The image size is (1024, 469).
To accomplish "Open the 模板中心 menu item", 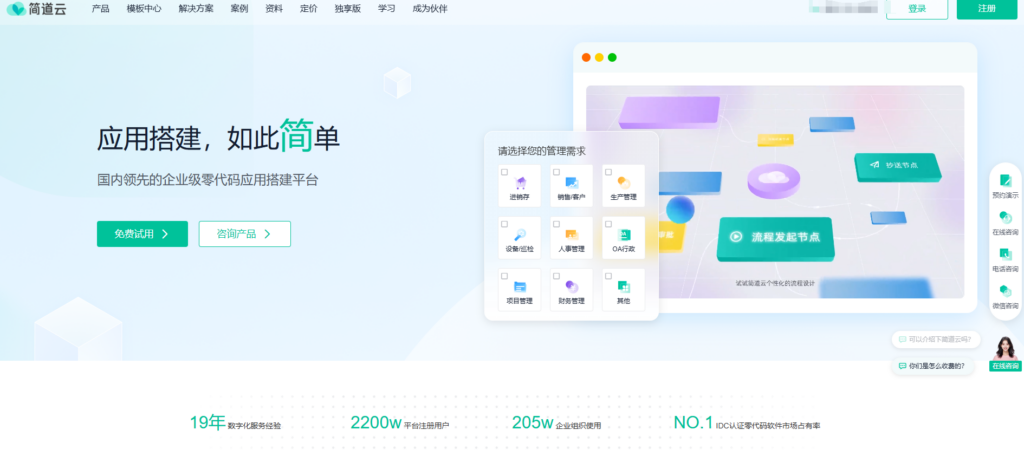I will 144,8.
